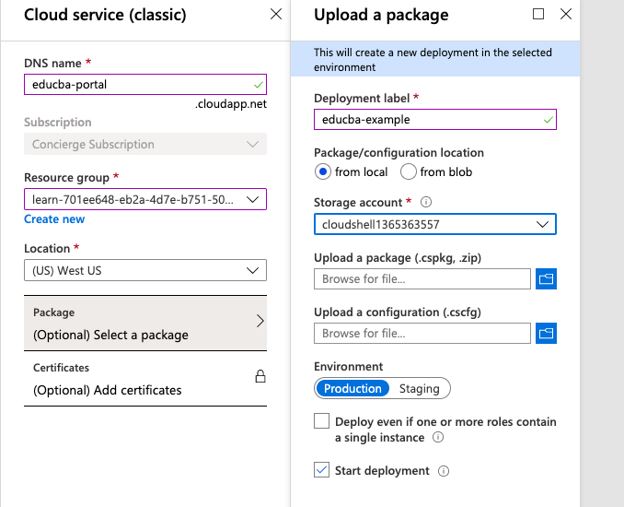Click the Create new resource group link
This screenshot has width=625, height=507.
click(54, 219)
